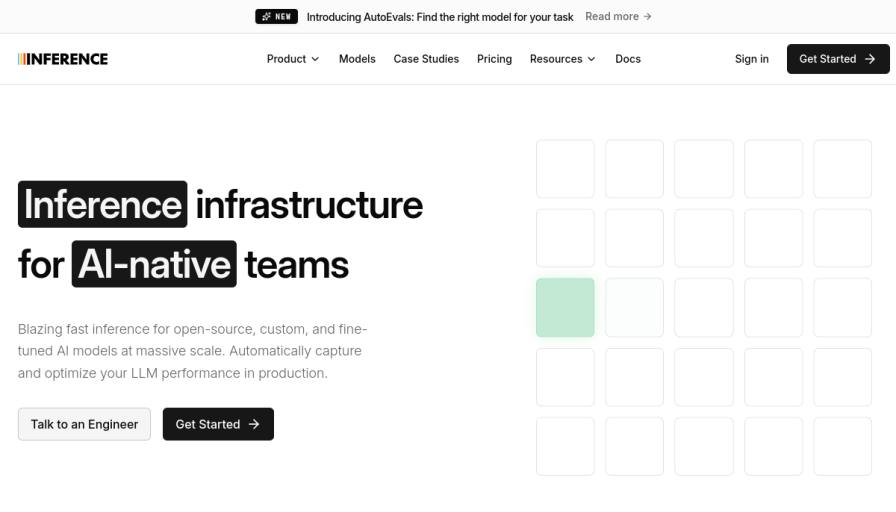The height and width of the screenshot is (512, 896).
Task: Click Get Started in the header
Action: 838,59
